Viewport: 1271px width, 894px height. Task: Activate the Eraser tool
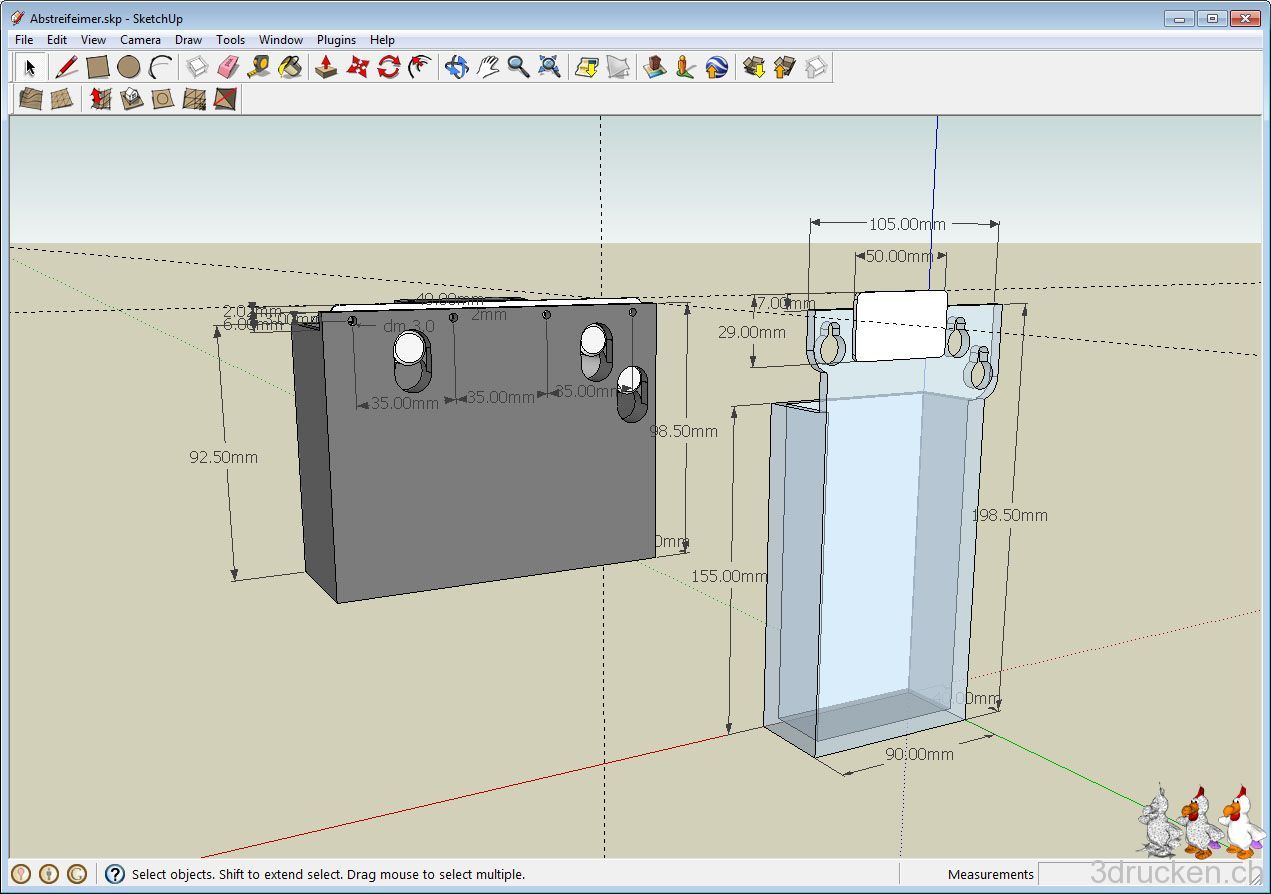pyautogui.click(x=228, y=67)
